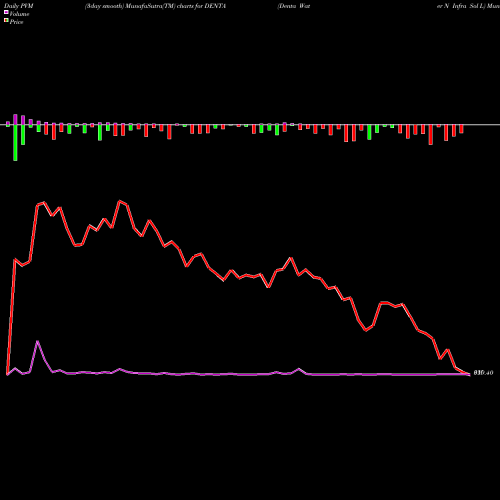Click the last price value label
The image size is (500, 500).
coord(483,373)
